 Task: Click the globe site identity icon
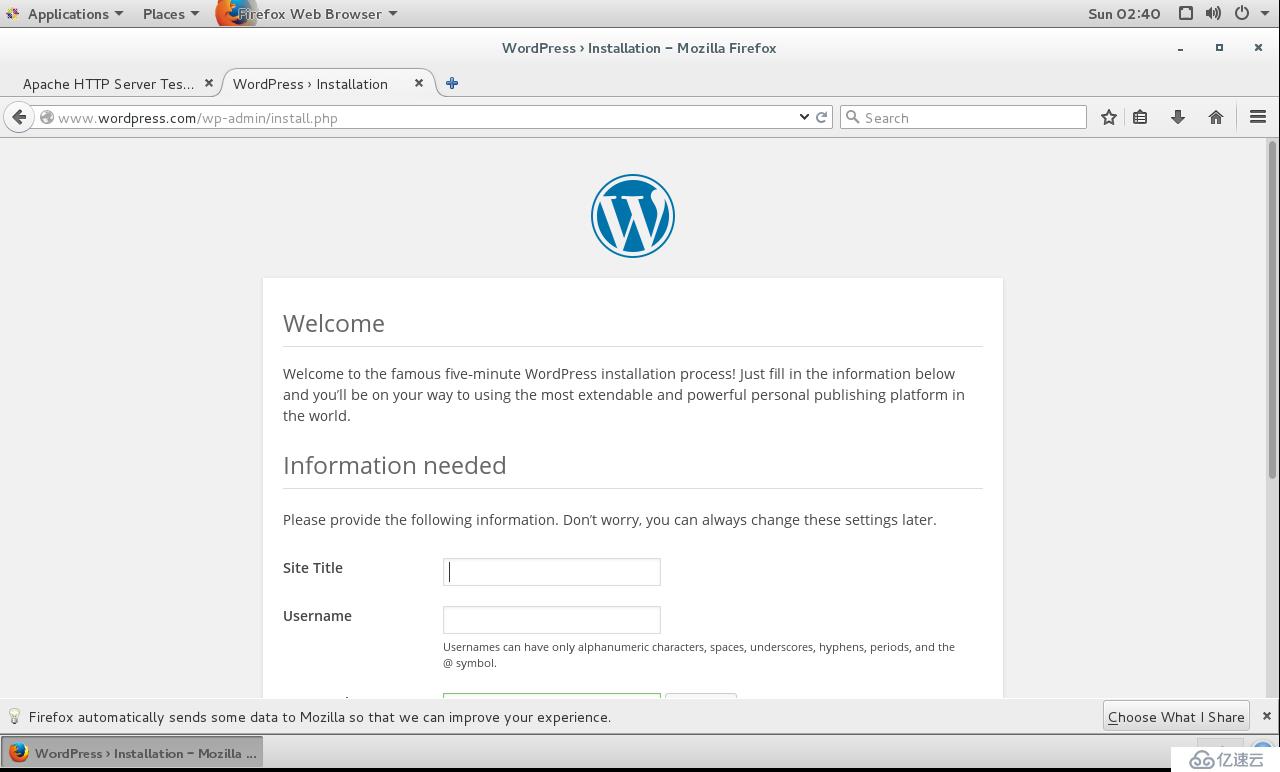tap(46, 117)
